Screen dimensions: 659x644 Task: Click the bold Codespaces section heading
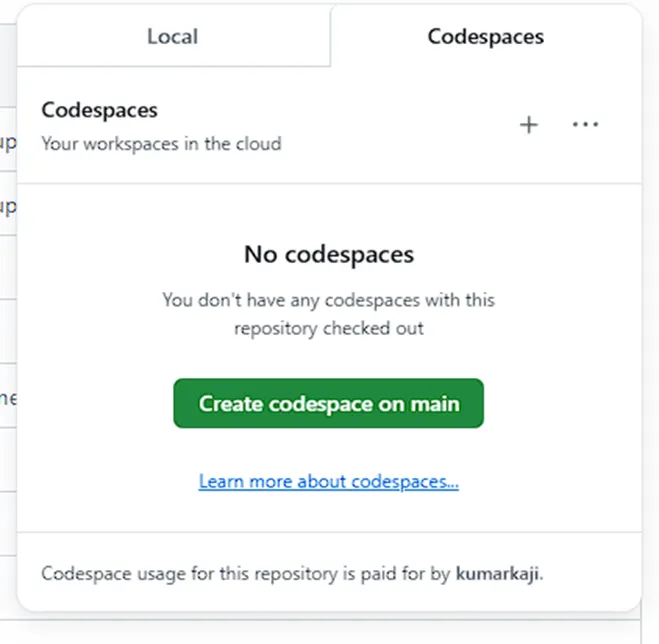[x=100, y=110]
